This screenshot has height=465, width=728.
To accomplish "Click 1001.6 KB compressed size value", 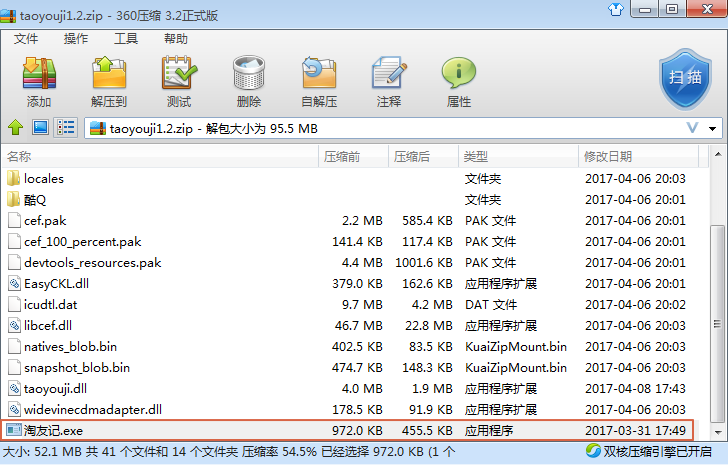I will tap(423, 263).
